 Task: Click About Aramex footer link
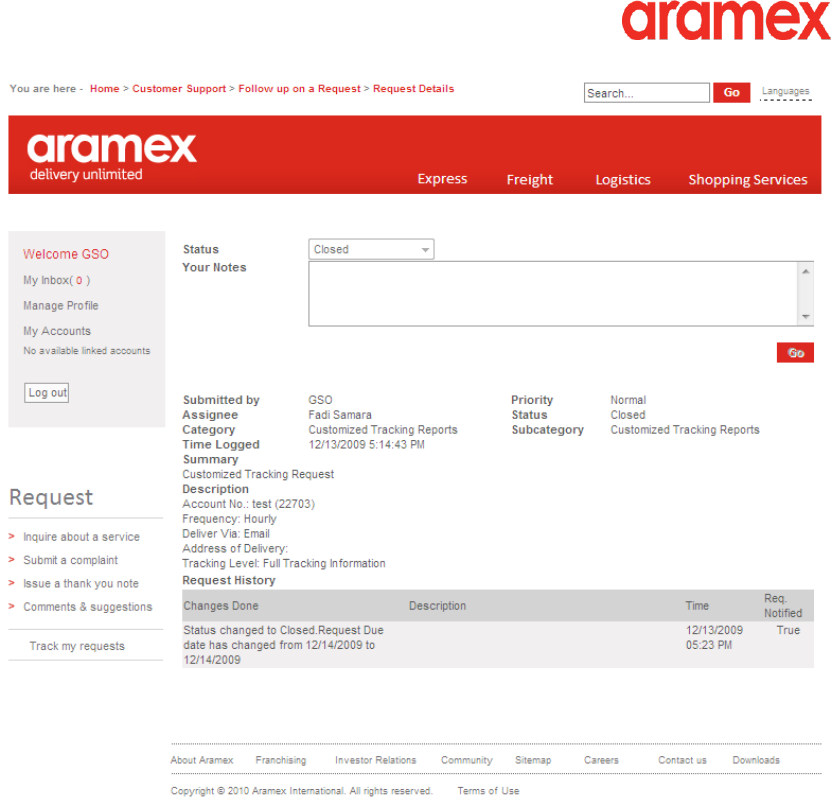click(202, 760)
